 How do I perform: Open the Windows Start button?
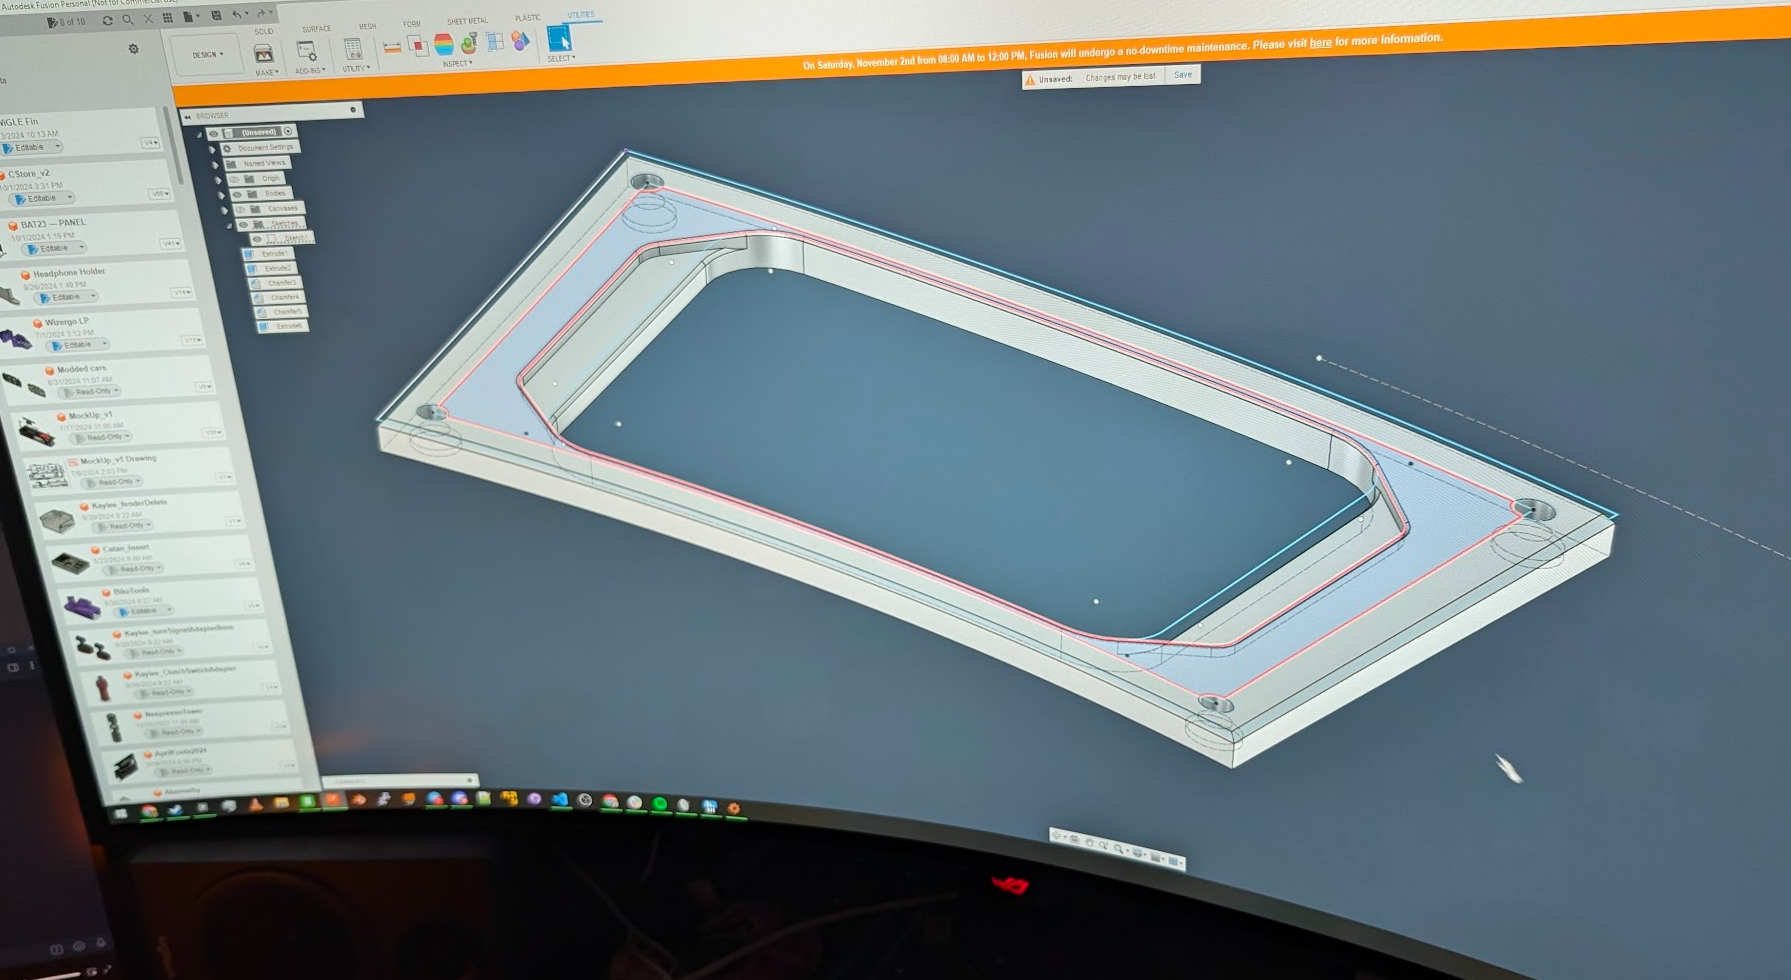tap(122, 814)
